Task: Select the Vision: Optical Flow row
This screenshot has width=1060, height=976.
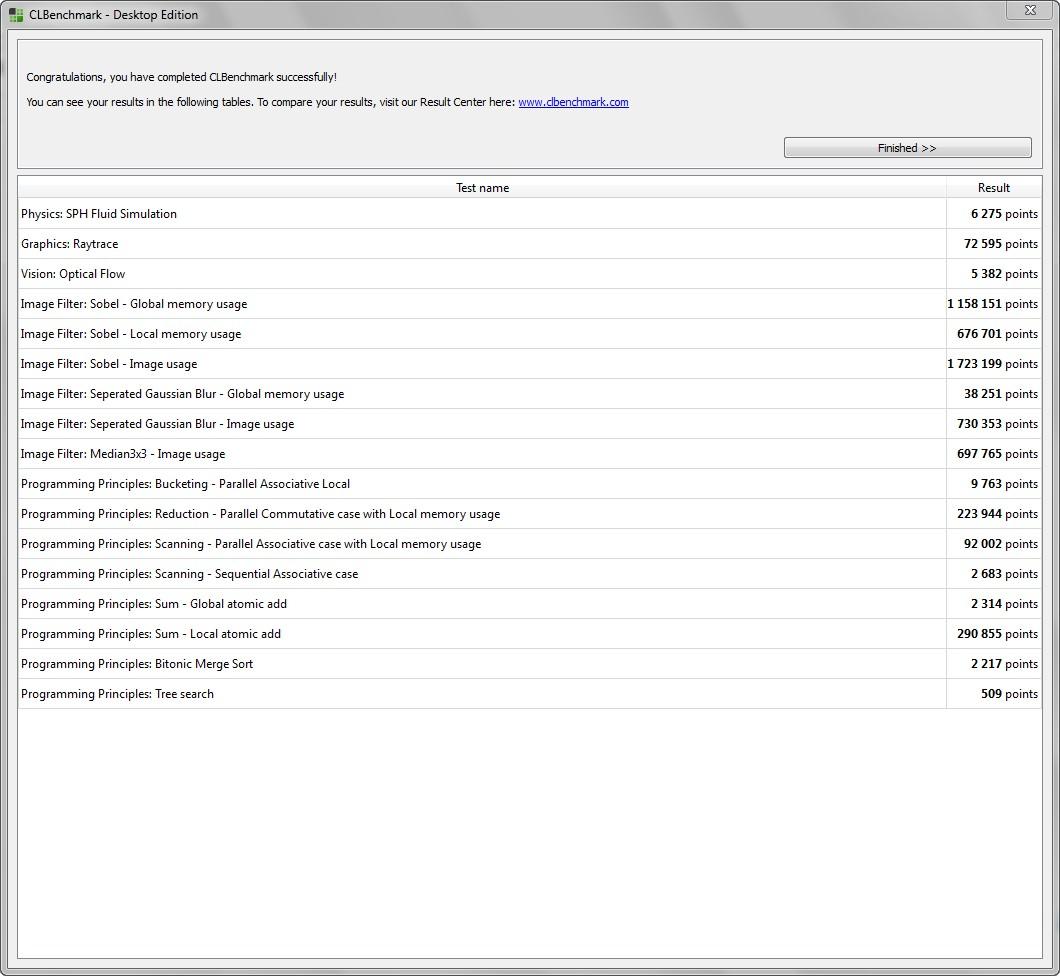Action: (x=73, y=274)
